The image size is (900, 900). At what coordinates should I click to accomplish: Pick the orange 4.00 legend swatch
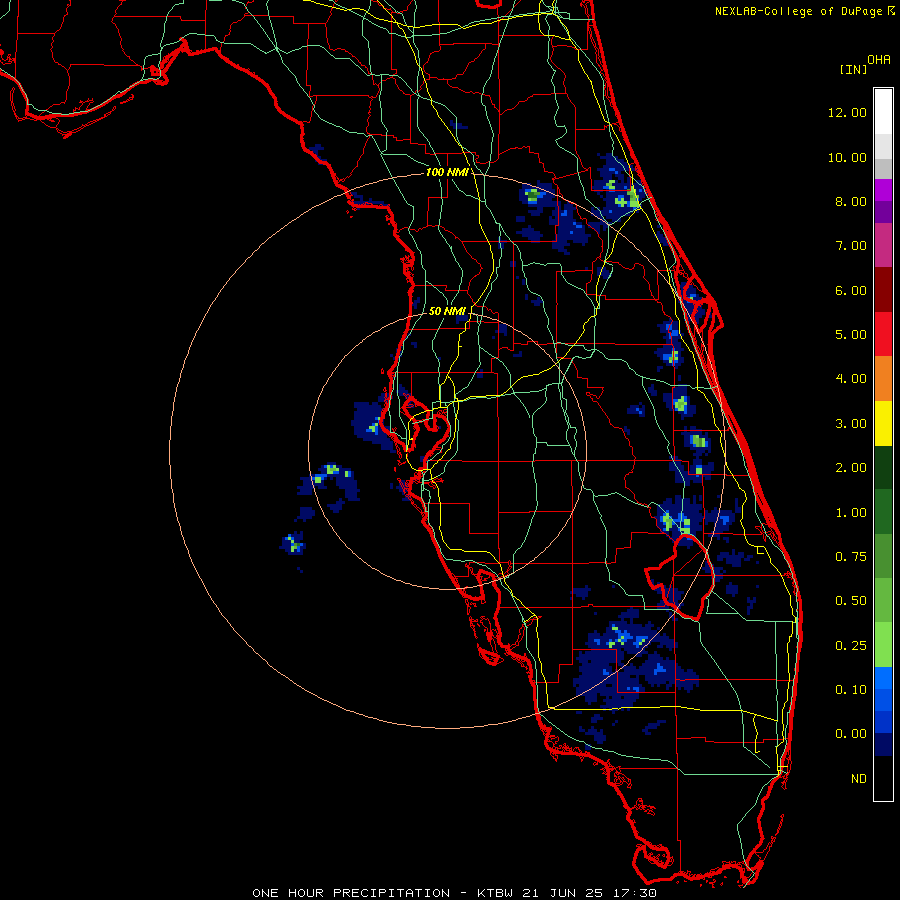pos(883,379)
